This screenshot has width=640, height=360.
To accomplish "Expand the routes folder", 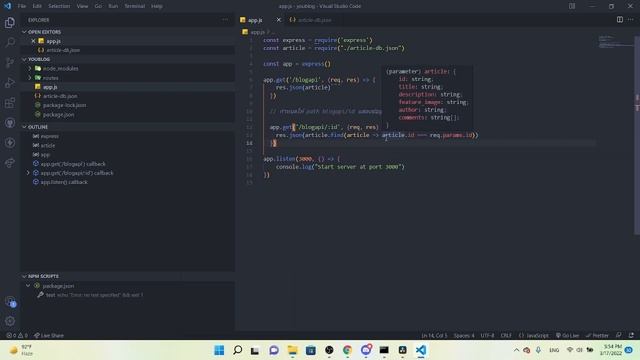I will pyautogui.click(x=30, y=78).
